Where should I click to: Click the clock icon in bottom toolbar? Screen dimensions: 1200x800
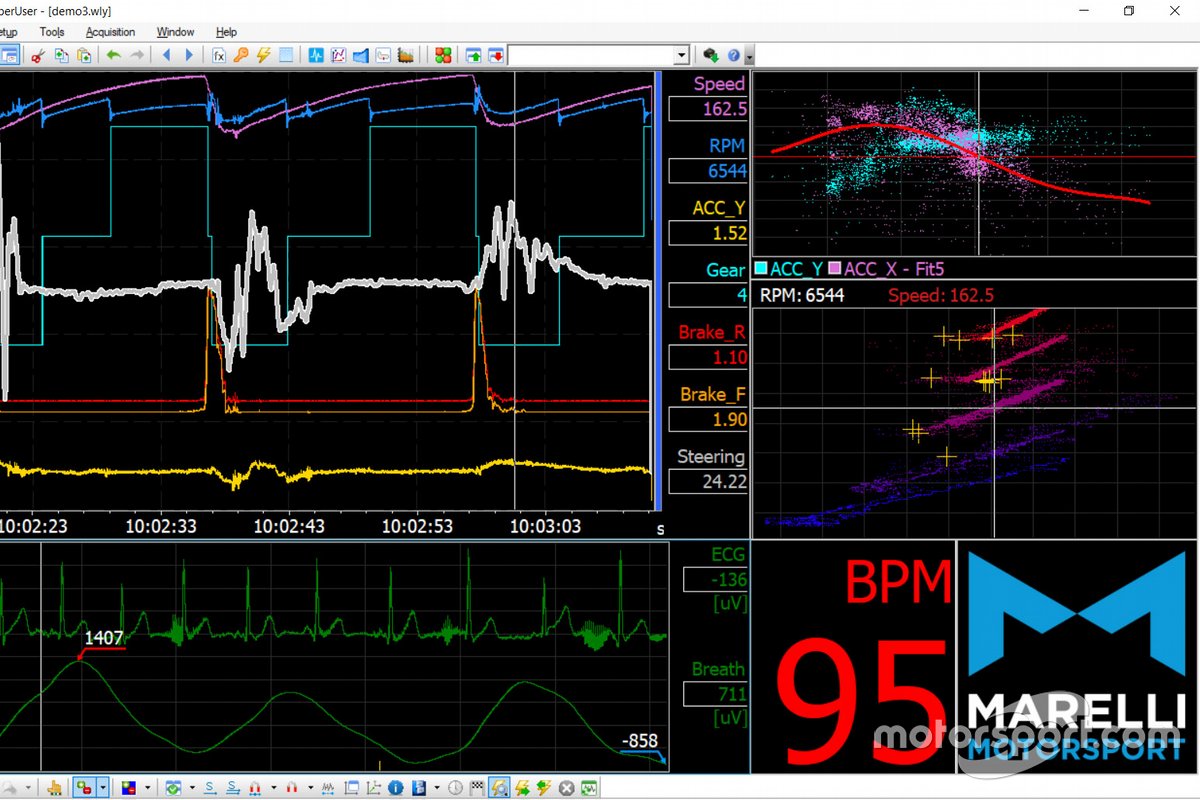455,788
